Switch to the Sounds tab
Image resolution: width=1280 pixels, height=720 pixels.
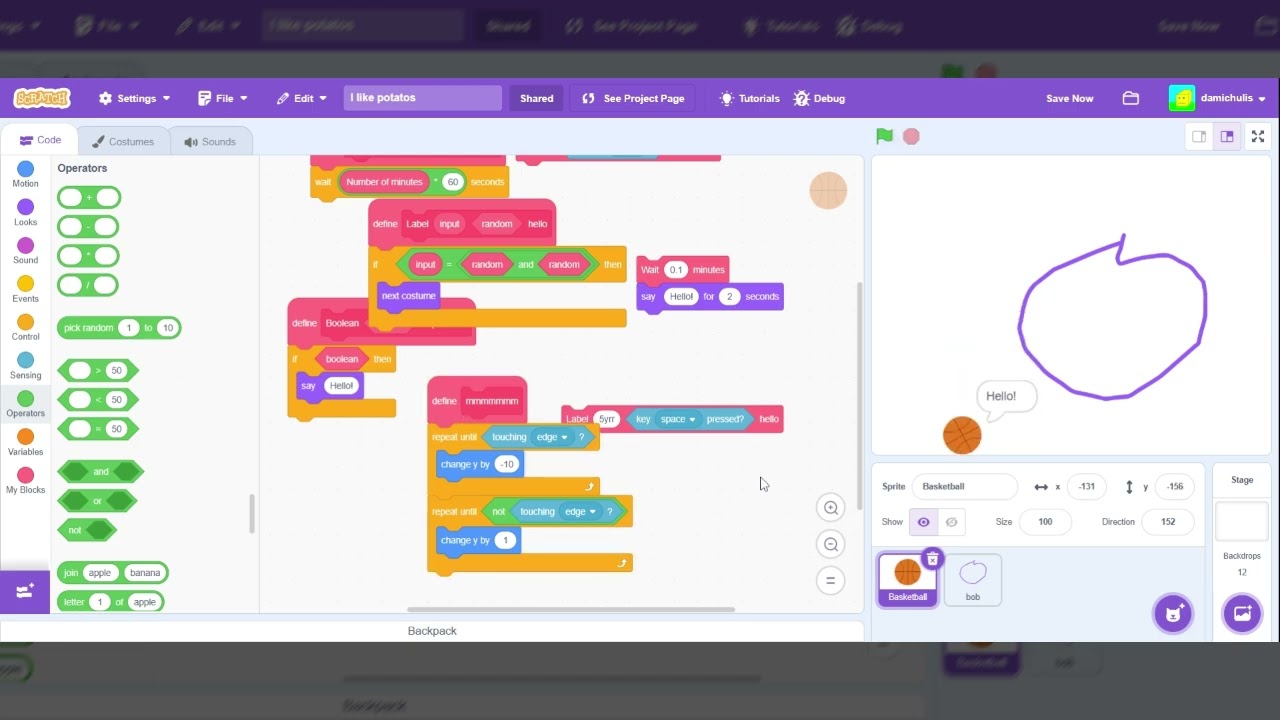click(x=210, y=141)
